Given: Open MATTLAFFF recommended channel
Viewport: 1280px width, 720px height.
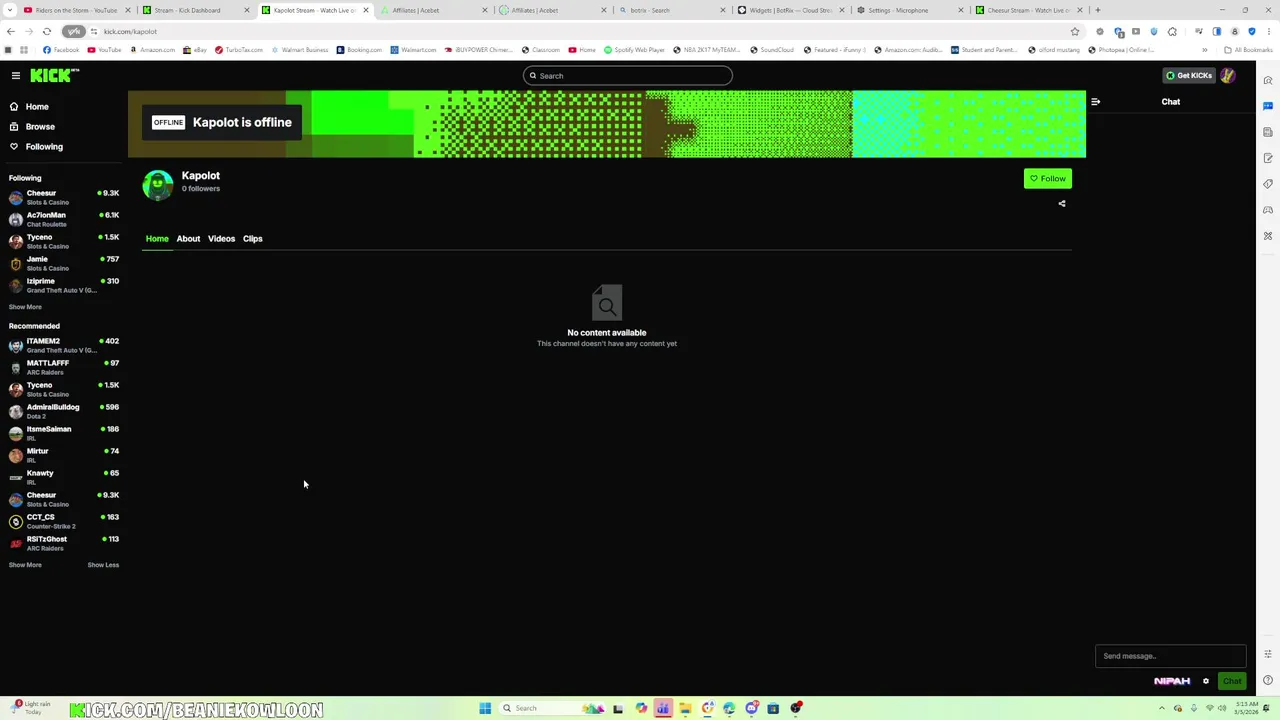Looking at the screenshot, I should [x=63, y=367].
